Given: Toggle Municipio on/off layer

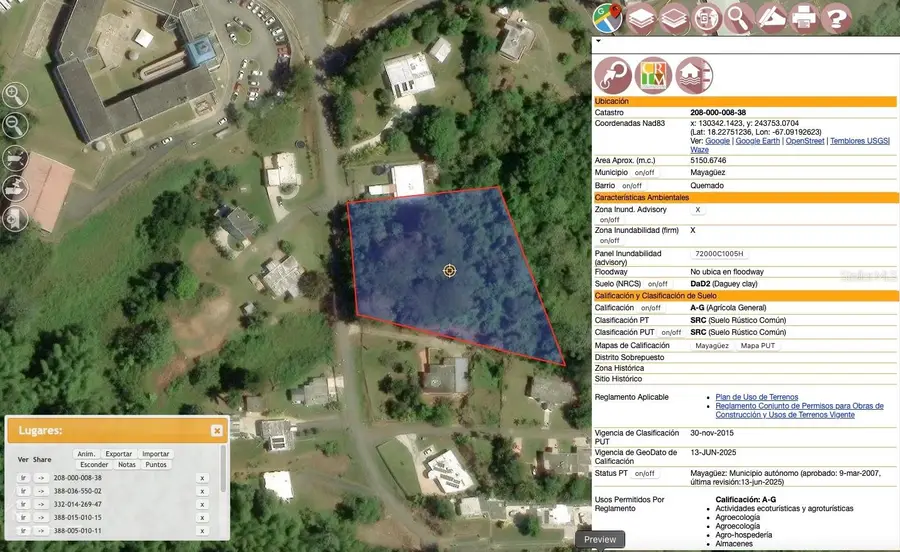Looking at the screenshot, I should 645,173.
